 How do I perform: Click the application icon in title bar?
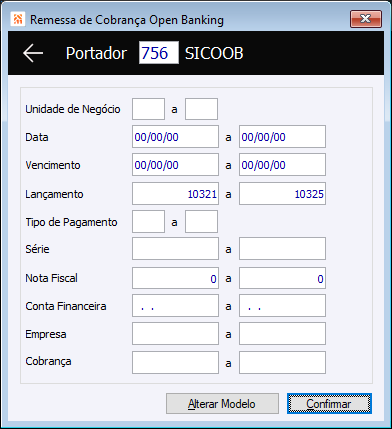[x=17, y=19]
